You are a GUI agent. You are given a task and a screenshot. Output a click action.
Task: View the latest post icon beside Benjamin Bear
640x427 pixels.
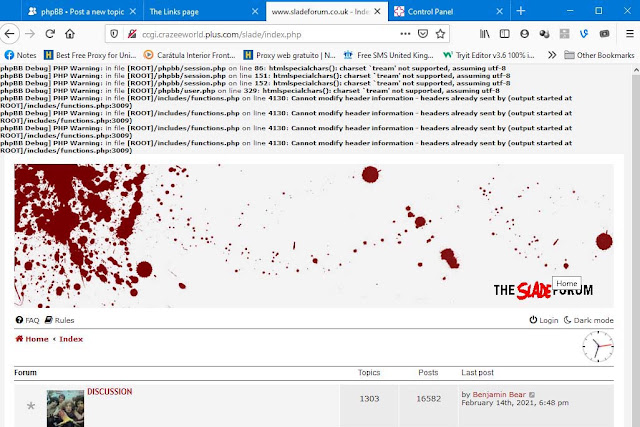tap(532, 395)
